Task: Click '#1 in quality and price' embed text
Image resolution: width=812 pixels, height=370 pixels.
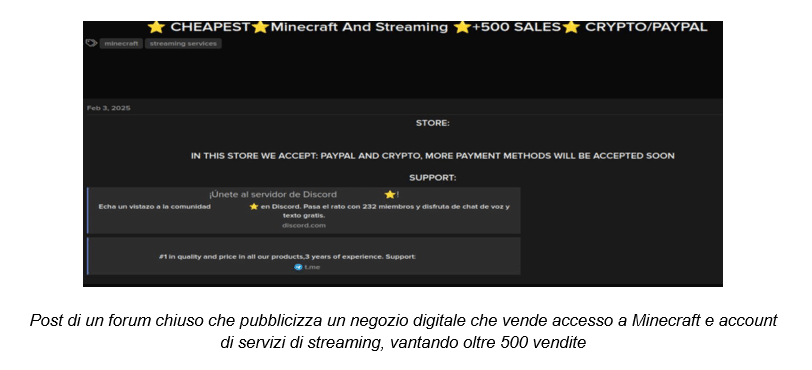Action: (x=287, y=257)
